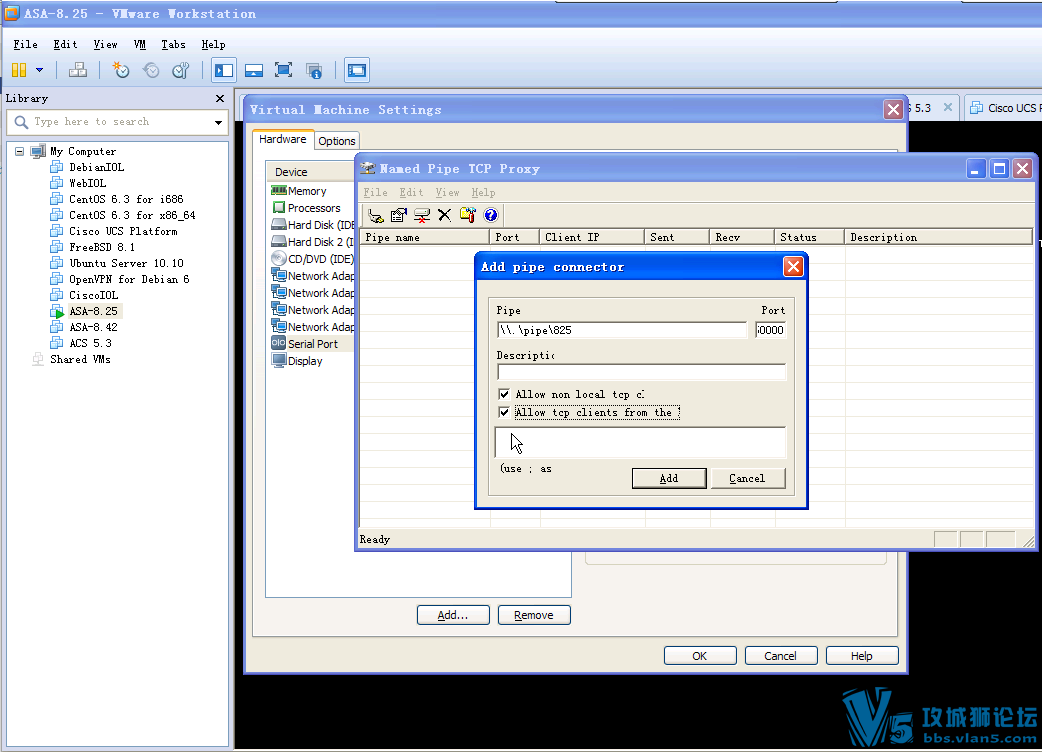Click the delete X icon in Named Pipe toolbar

[x=445, y=215]
